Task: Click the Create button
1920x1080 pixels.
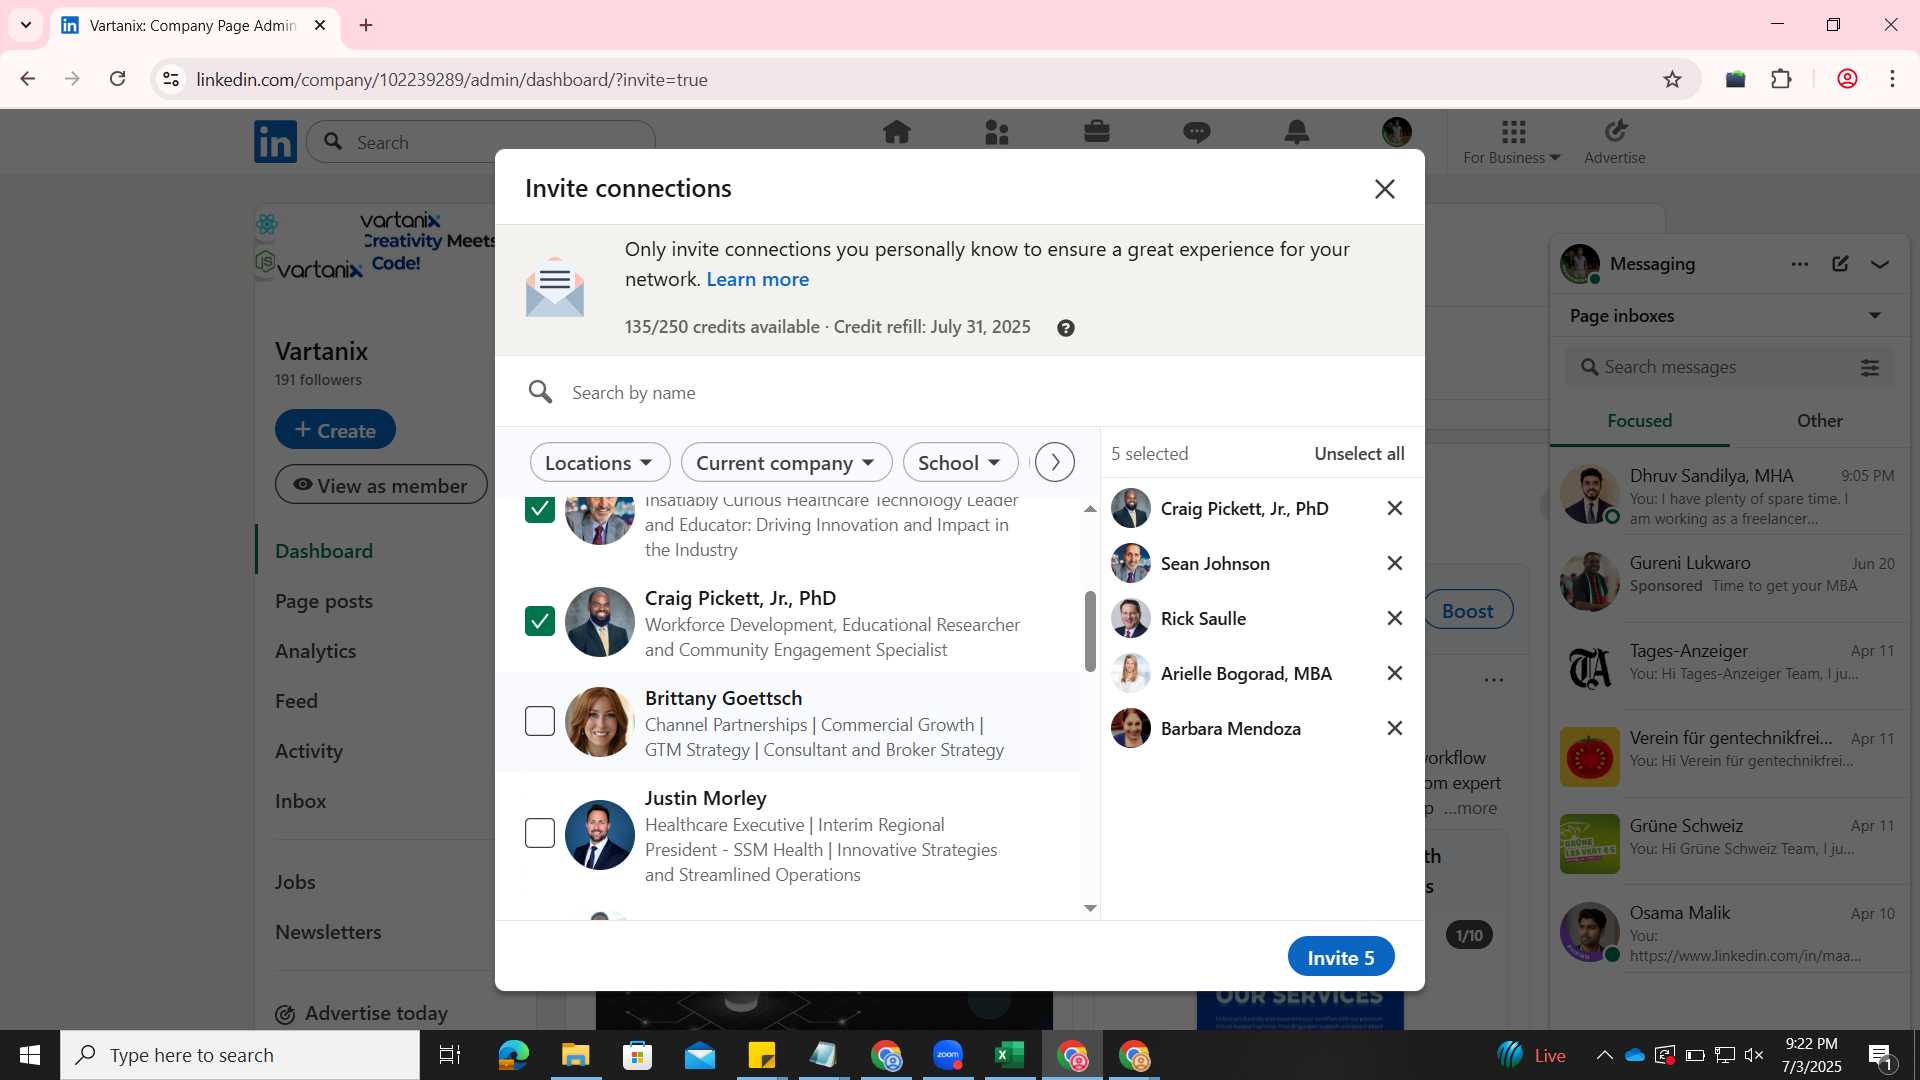Action: [x=335, y=430]
